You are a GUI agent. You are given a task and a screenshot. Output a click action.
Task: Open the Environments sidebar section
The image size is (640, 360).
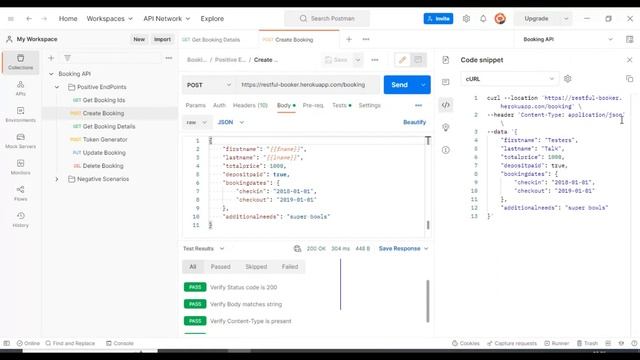20,115
